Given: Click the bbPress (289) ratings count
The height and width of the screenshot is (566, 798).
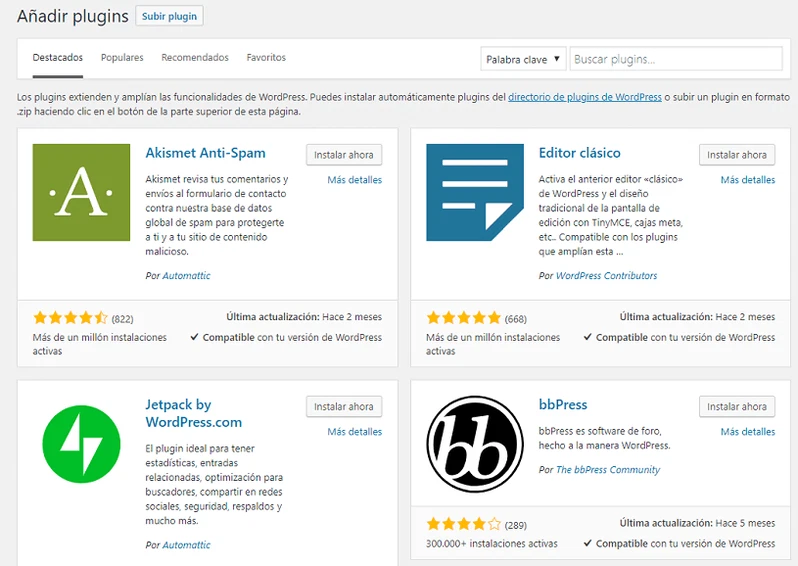Looking at the screenshot, I should click(x=516, y=525).
